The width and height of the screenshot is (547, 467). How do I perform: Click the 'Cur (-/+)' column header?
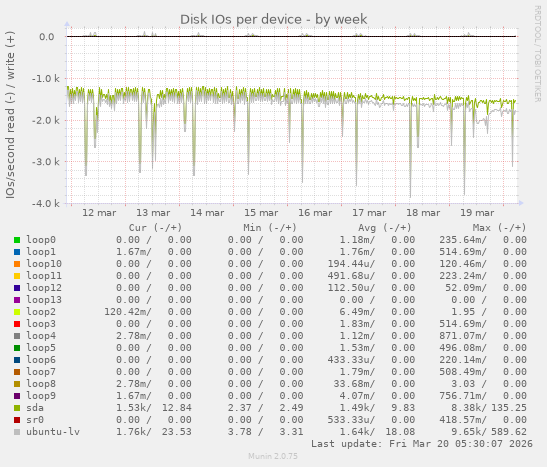tap(155, 228)
